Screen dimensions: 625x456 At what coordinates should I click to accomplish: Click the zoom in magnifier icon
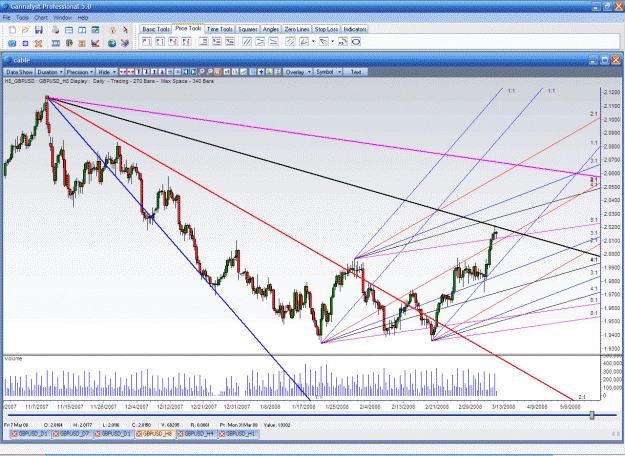[x=201, y=72]
